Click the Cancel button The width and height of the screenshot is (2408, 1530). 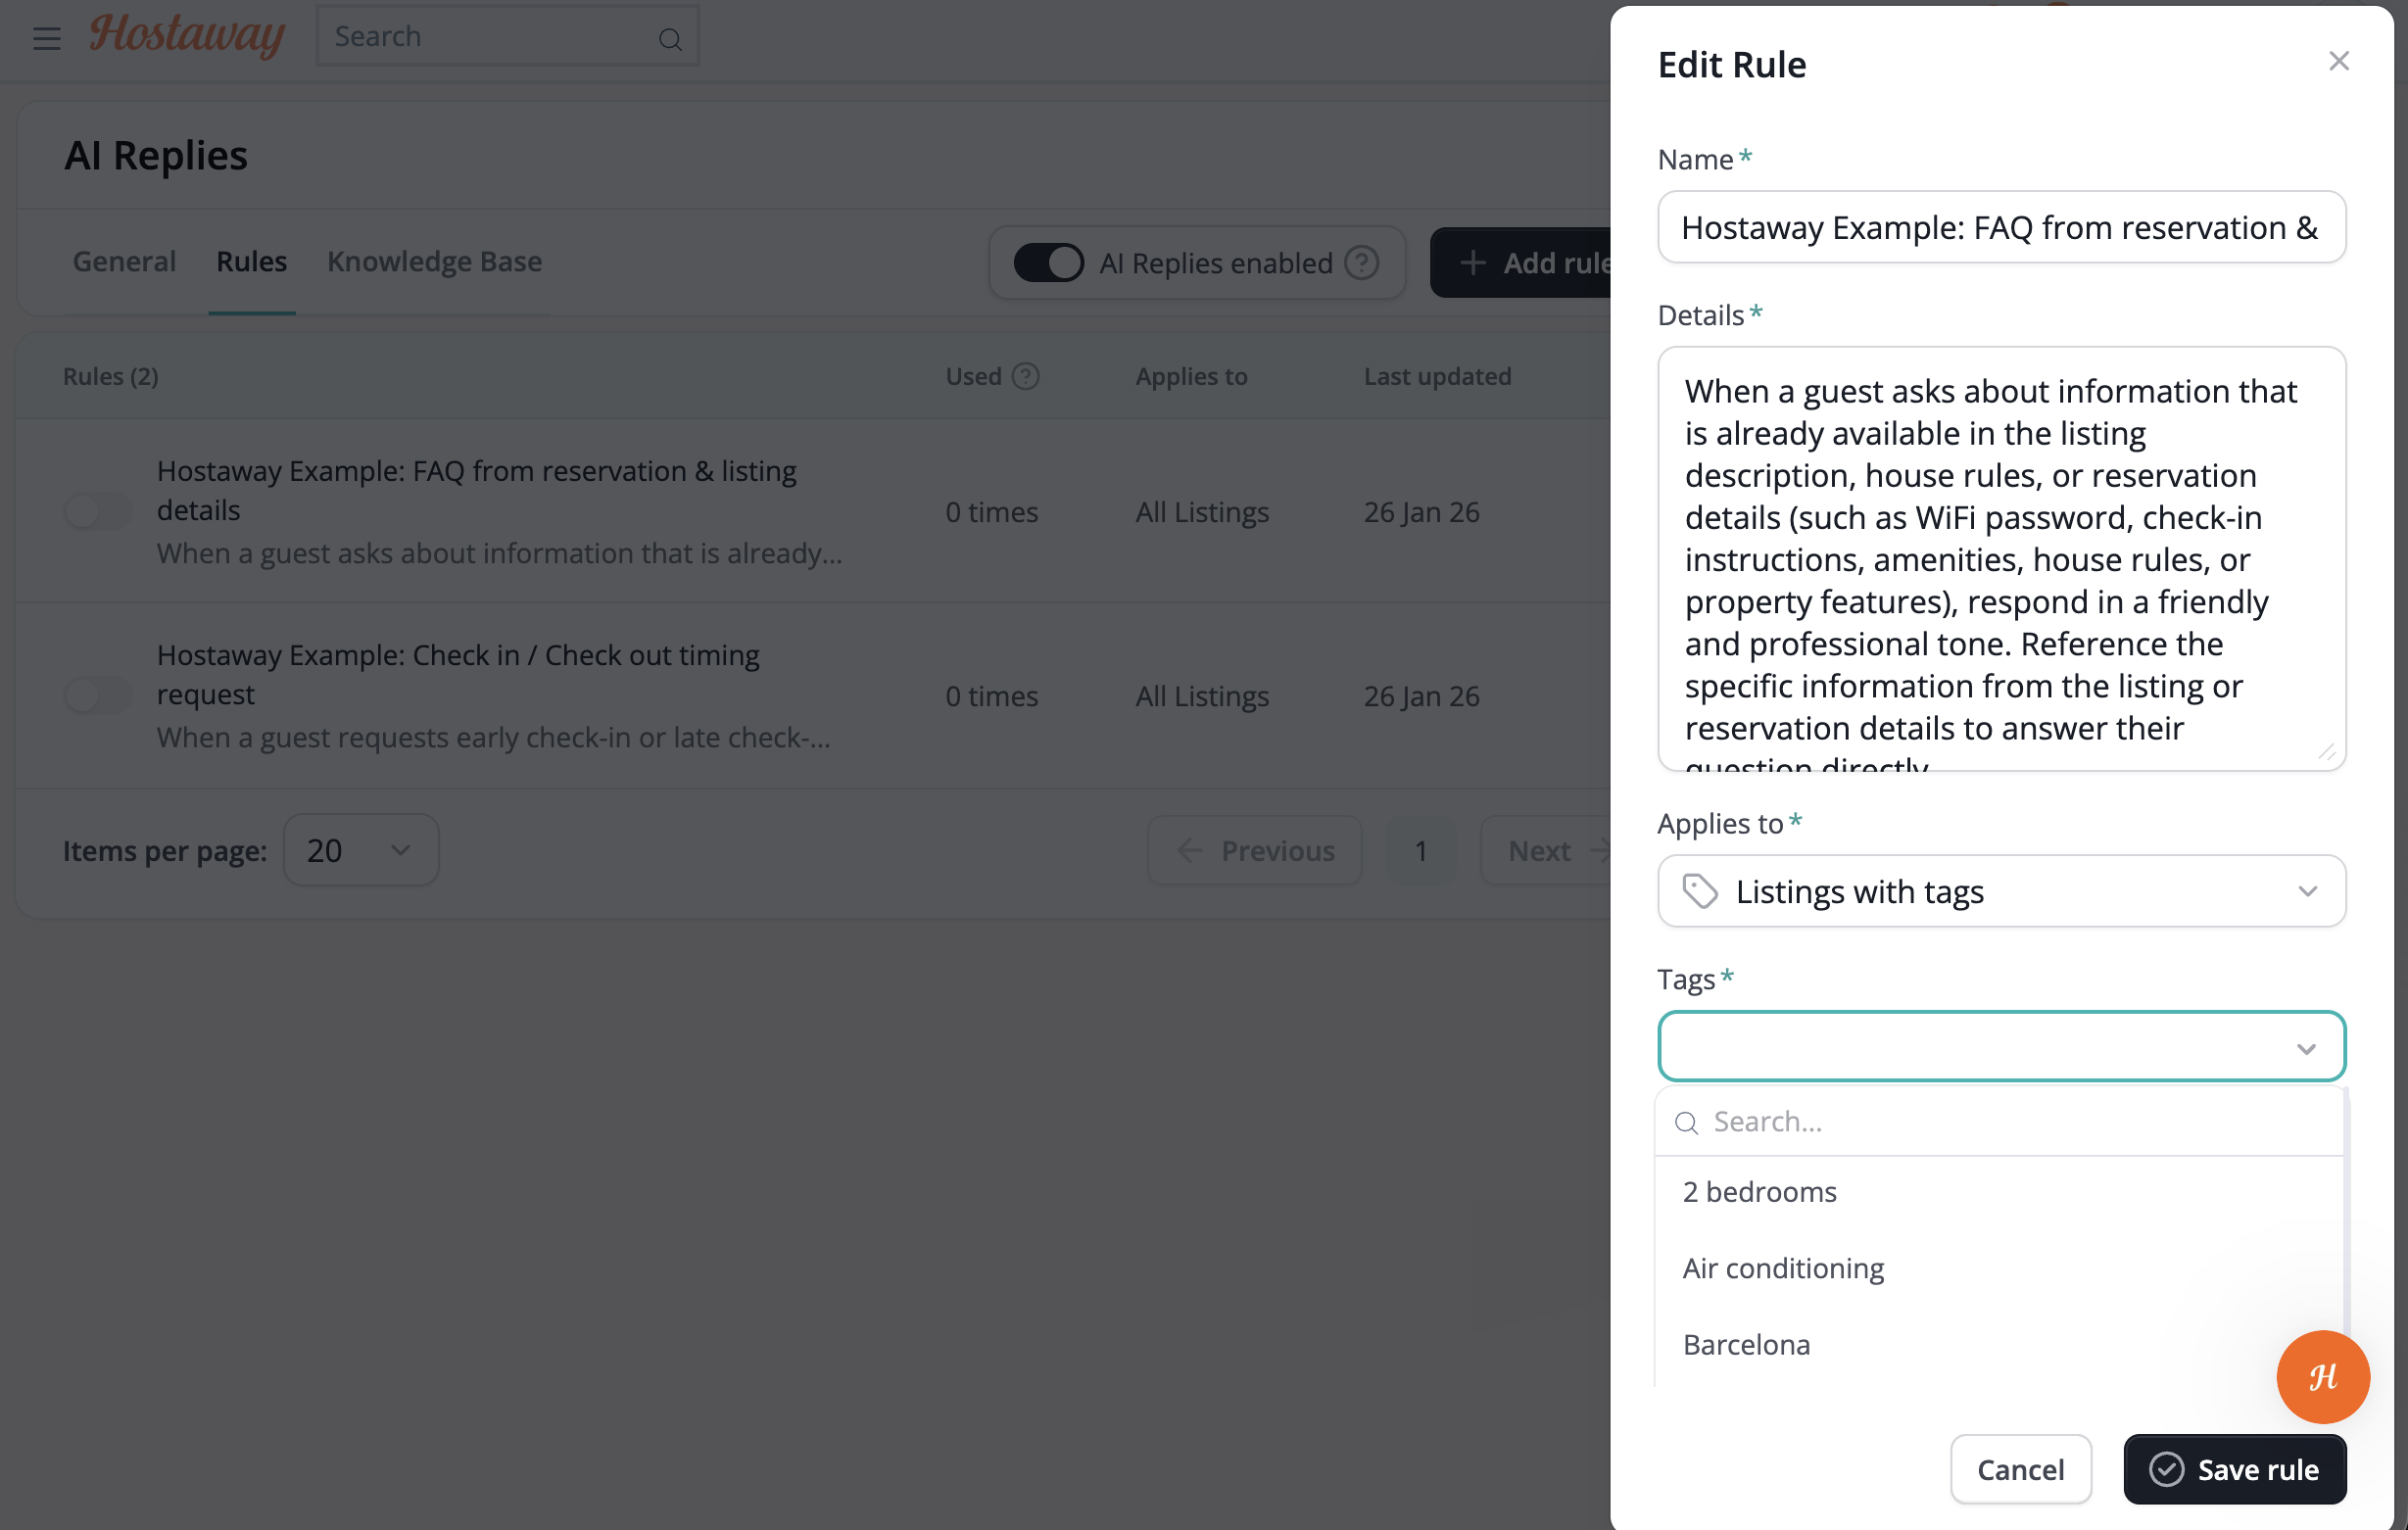pos(2020,1469)
